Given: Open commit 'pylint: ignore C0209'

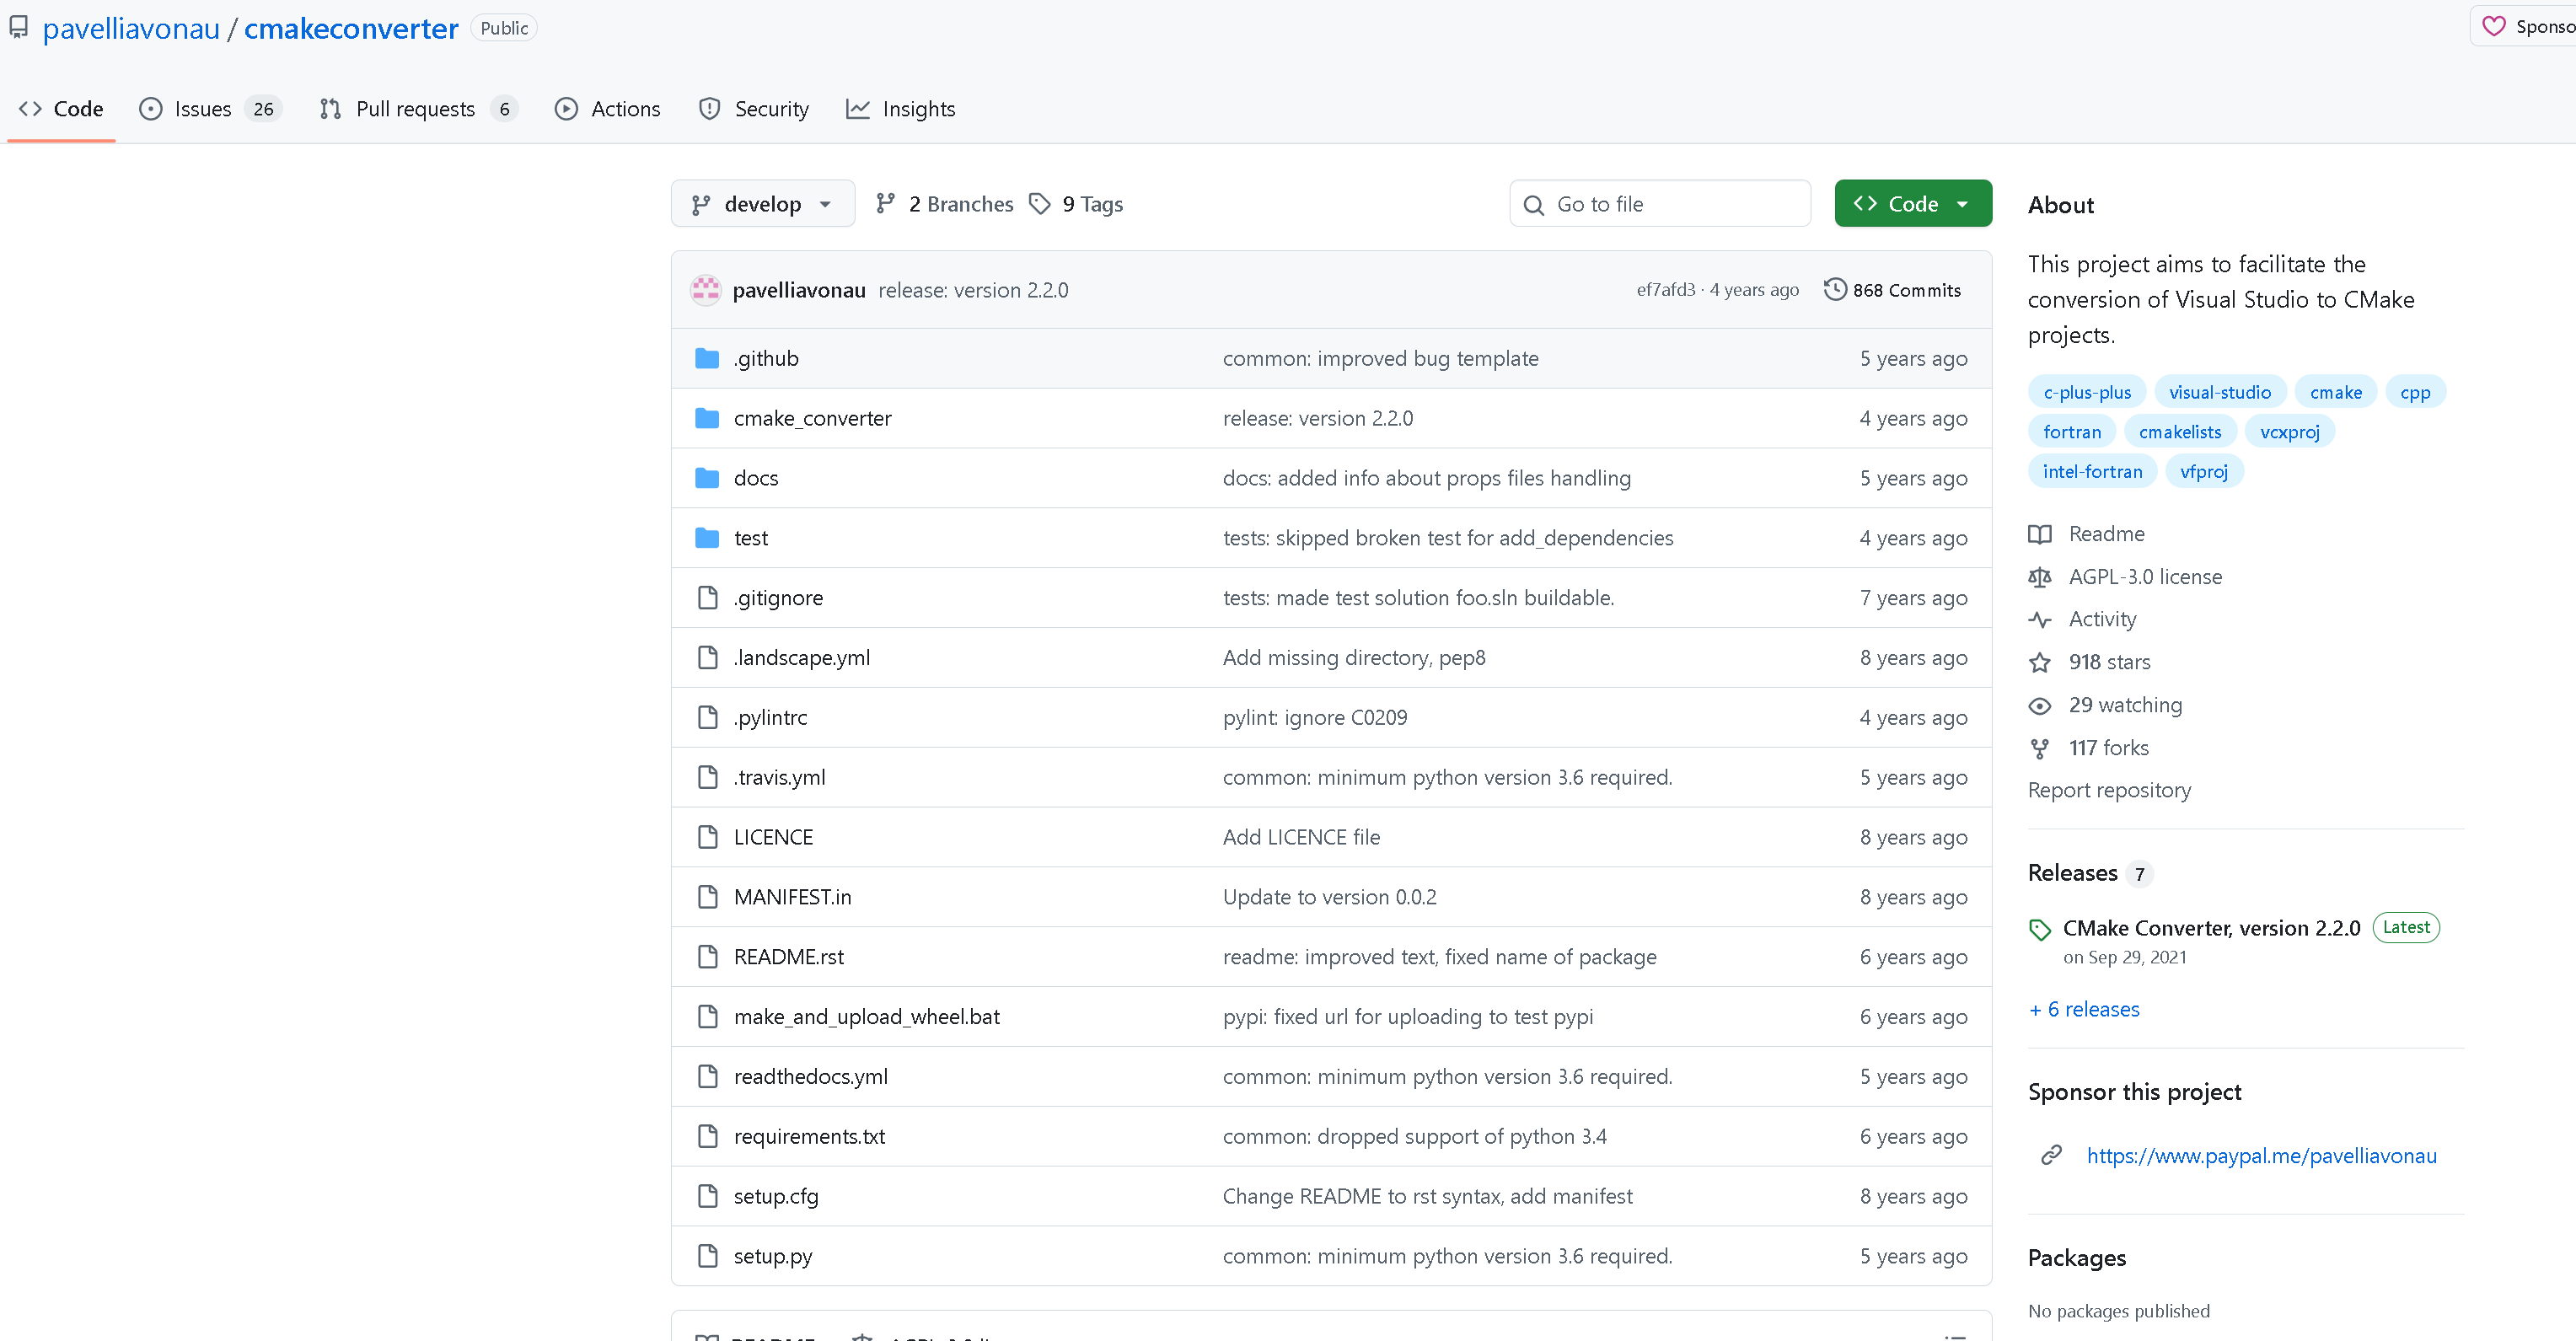Looking at the screenshot, I should click(x=1314, y=718).
